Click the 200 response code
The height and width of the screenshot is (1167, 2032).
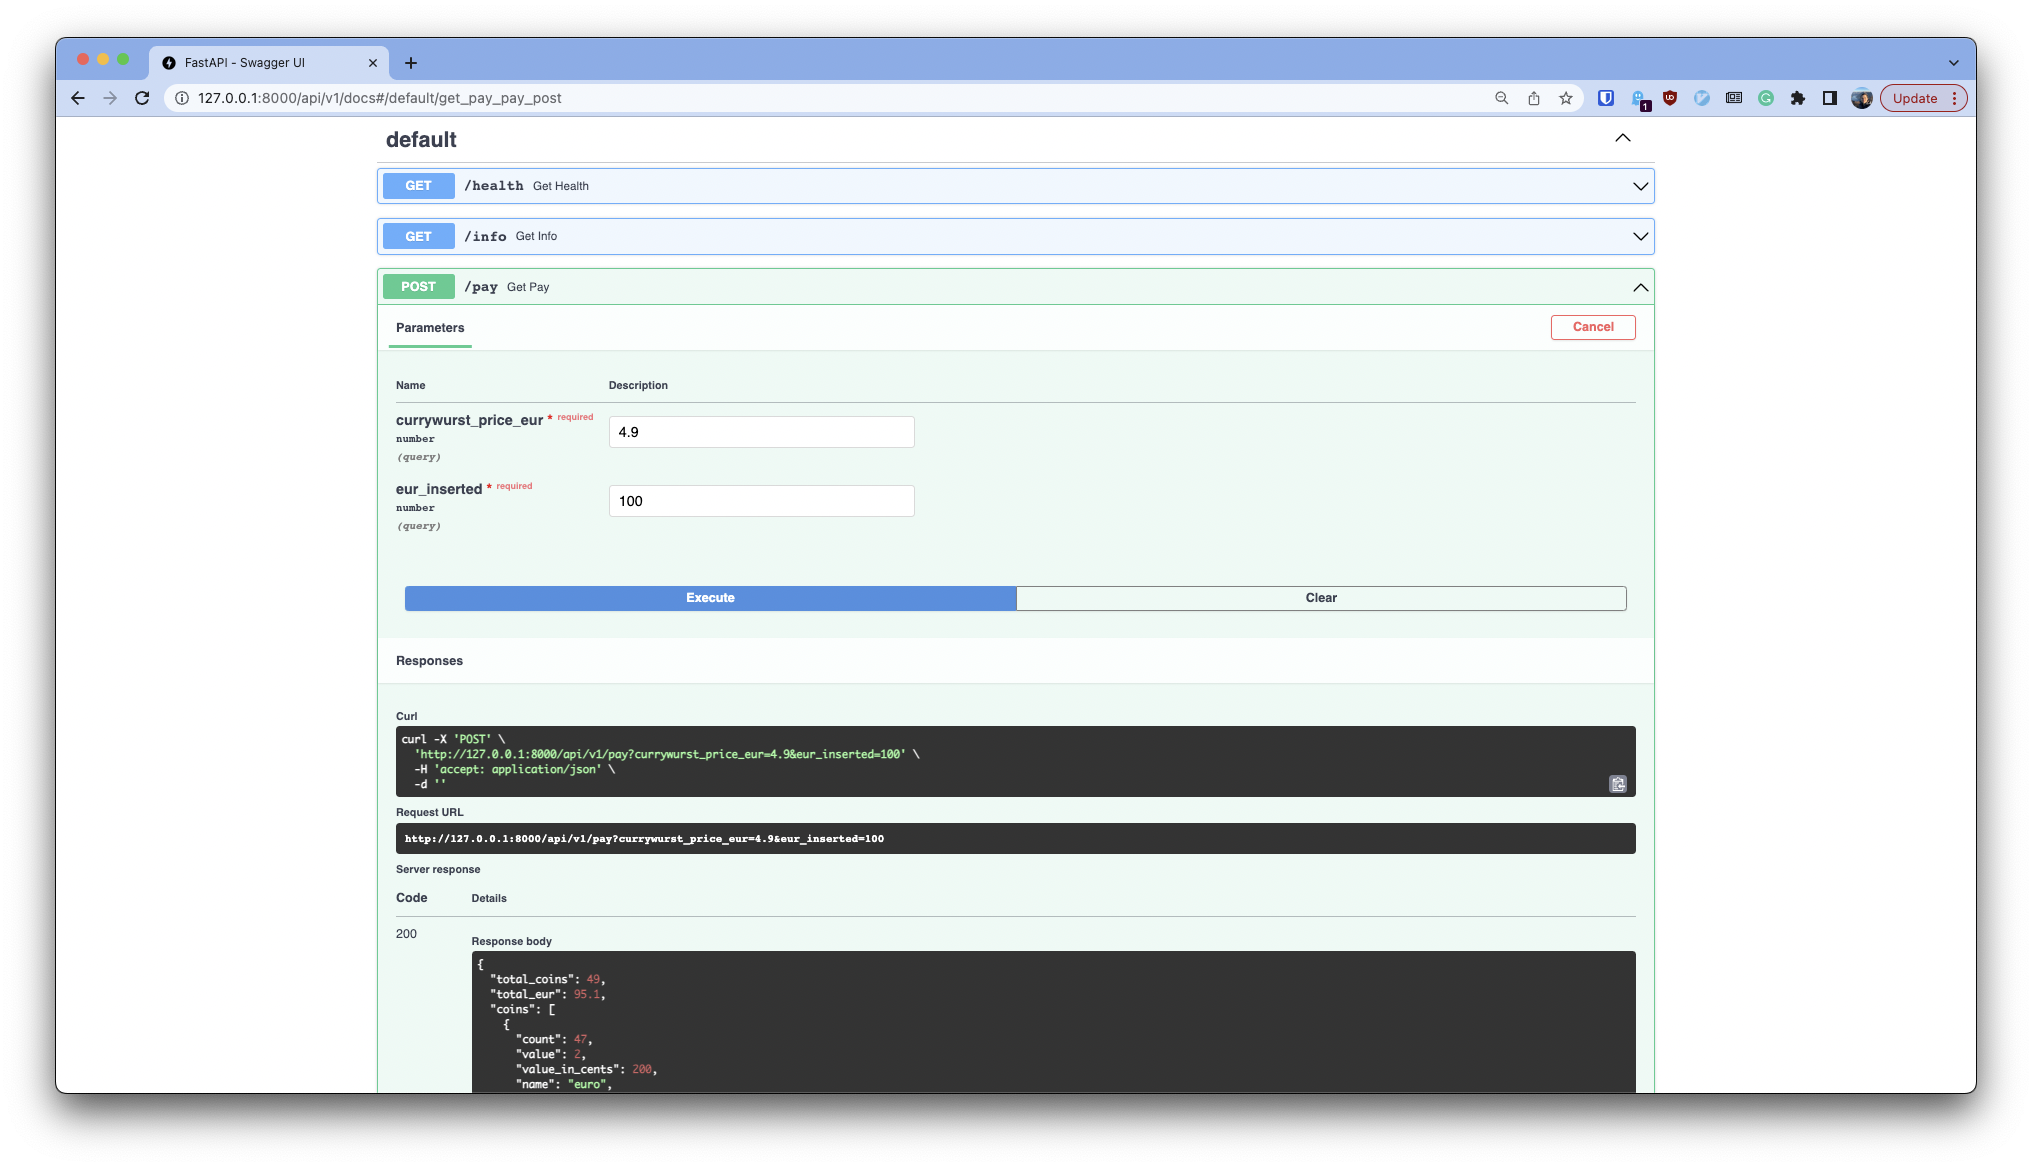coord(406,934)
